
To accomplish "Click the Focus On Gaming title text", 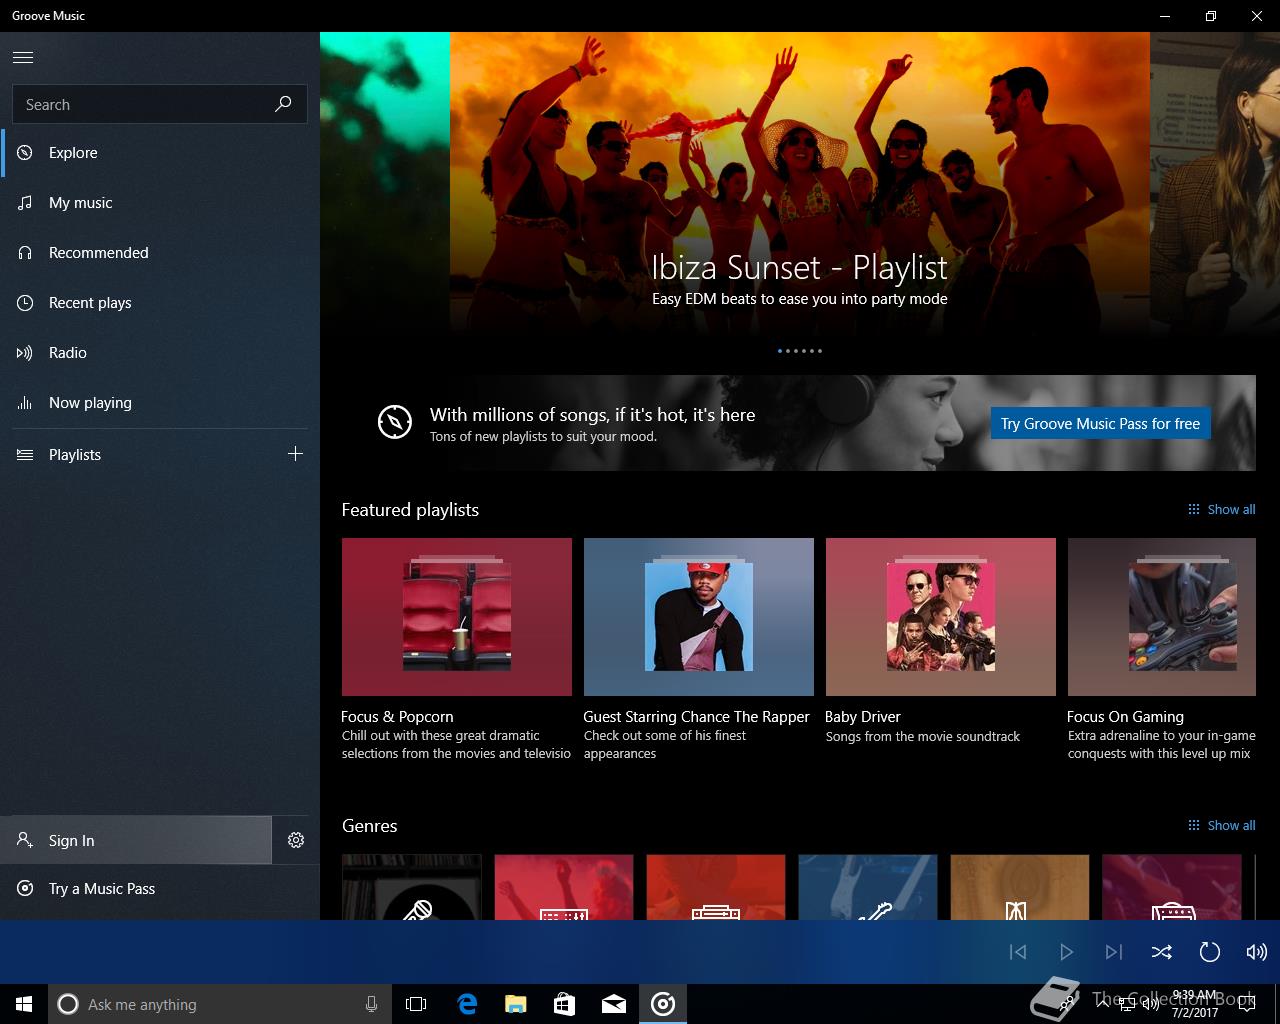I will (1125, 717).
